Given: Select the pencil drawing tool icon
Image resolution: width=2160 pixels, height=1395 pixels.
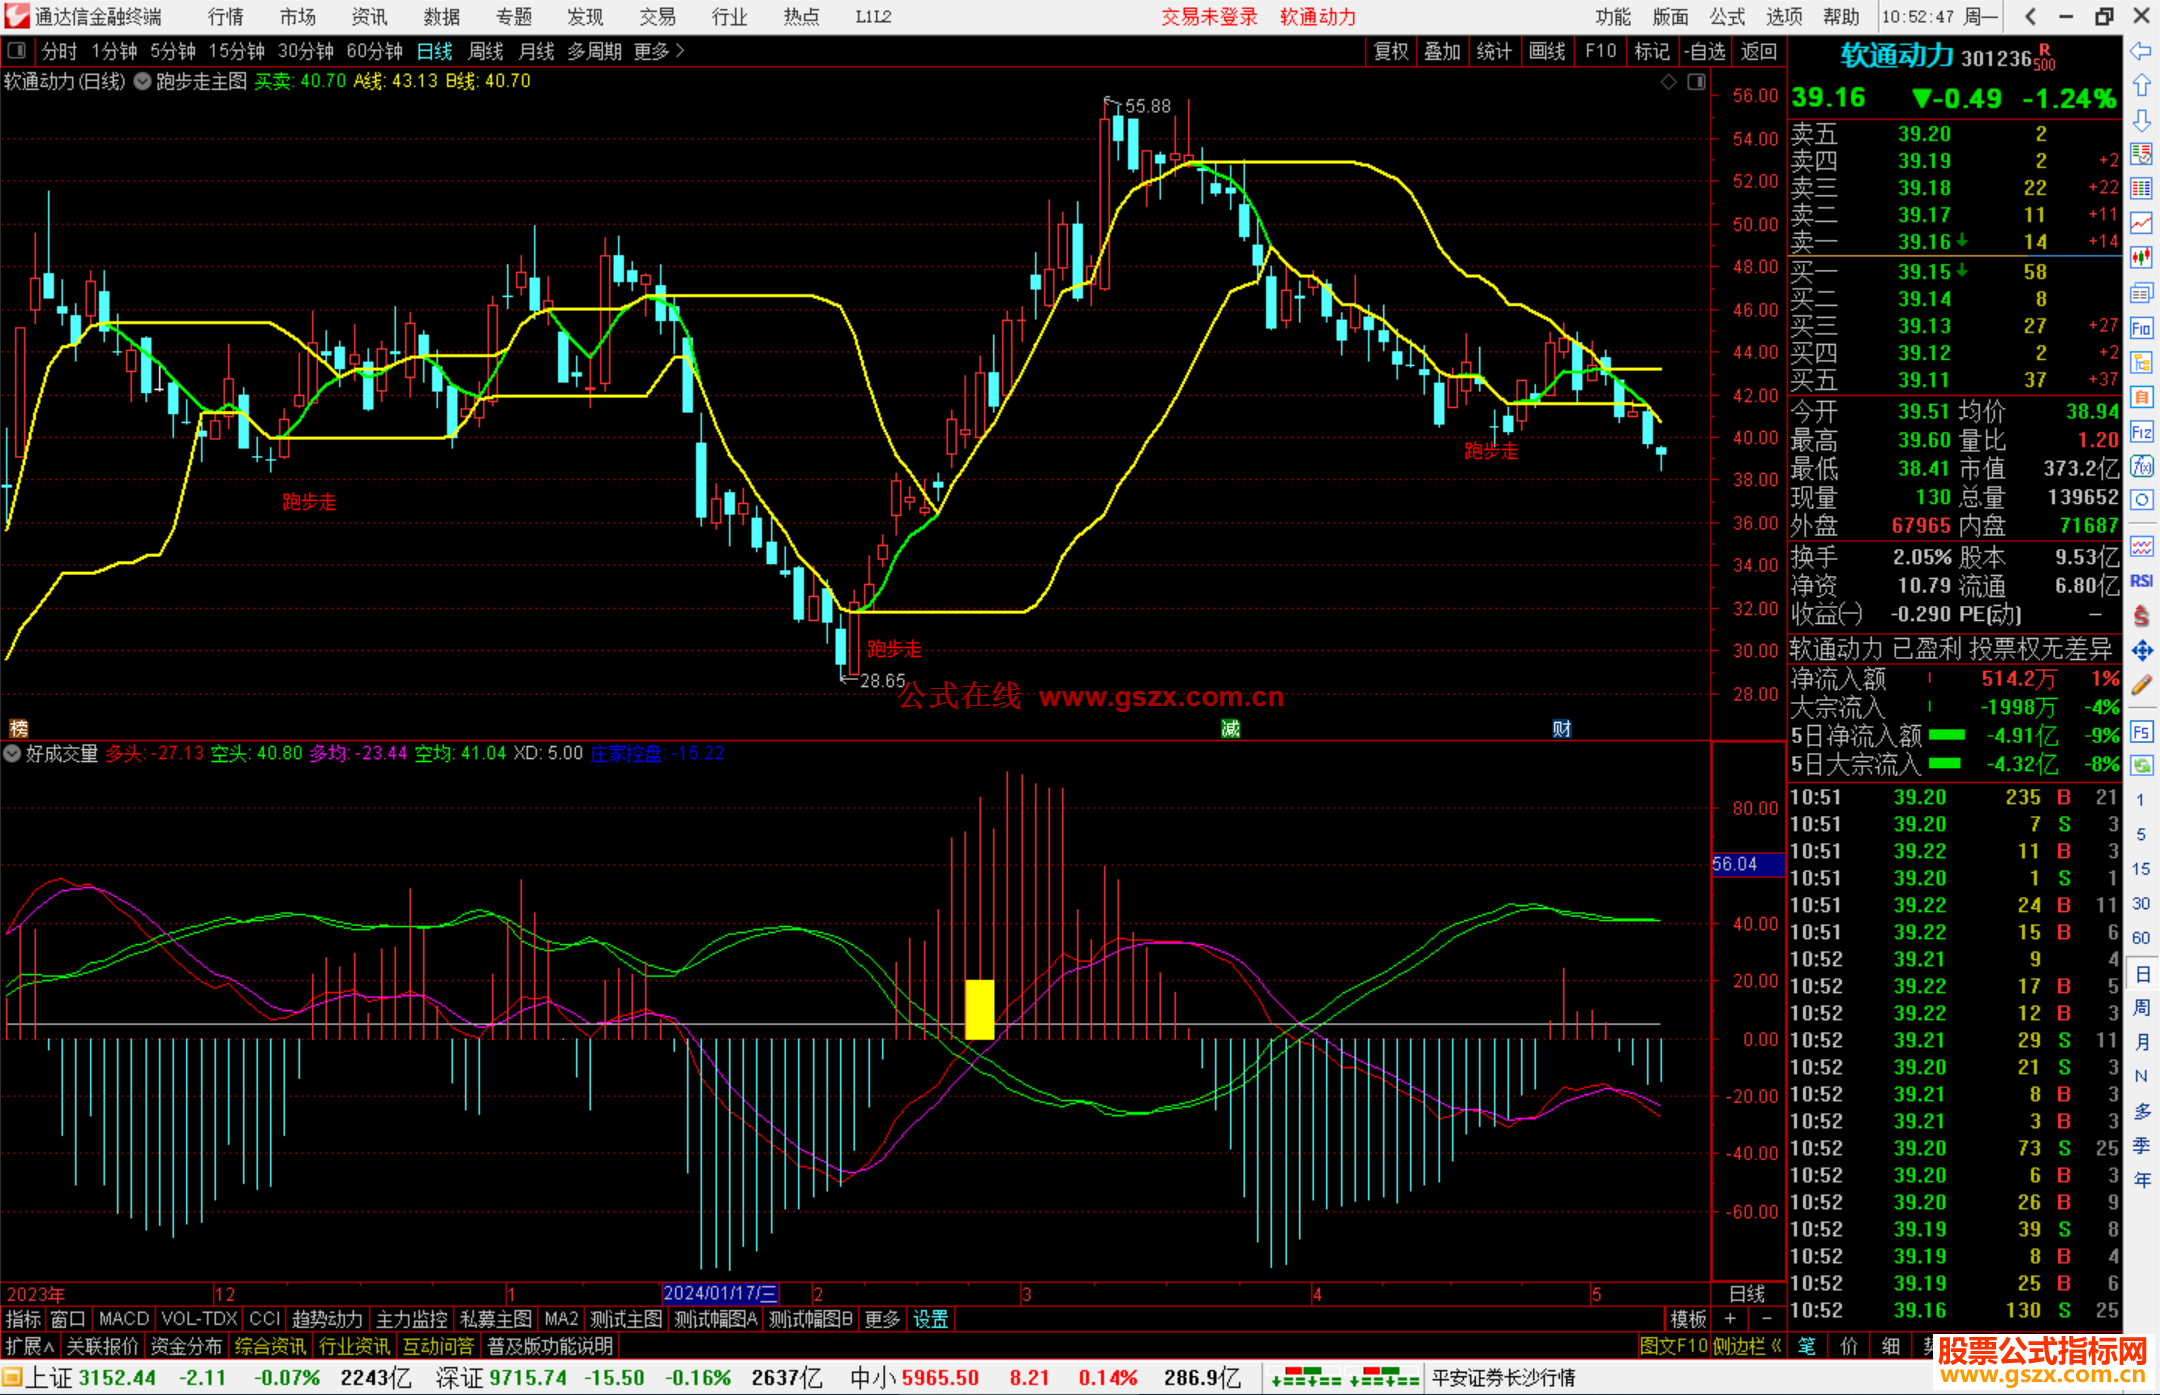Looking at the screenshot, I should click(x=2141, y=686).
